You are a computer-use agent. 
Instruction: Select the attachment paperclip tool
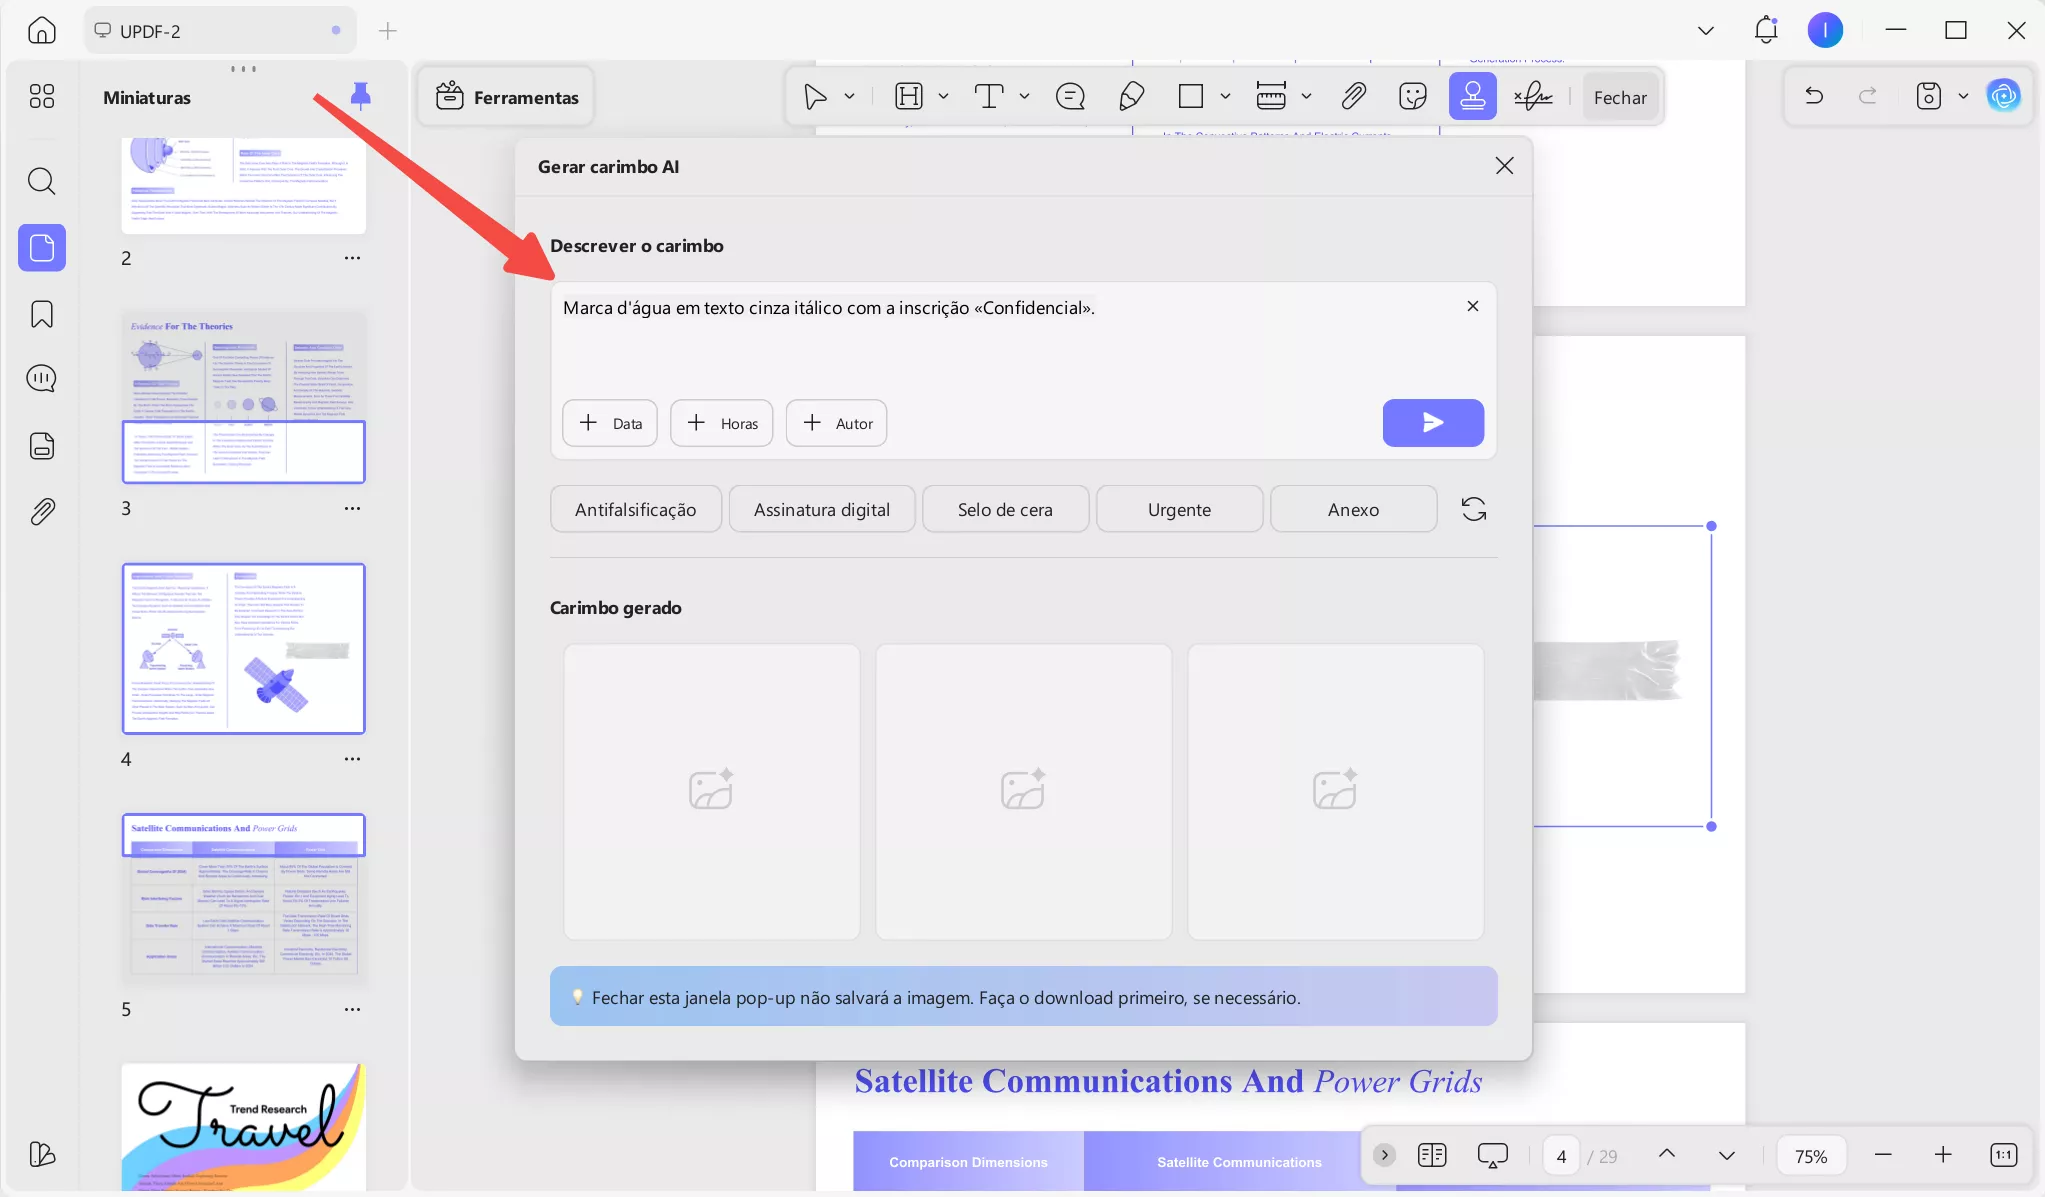(x=1353, y=97)
